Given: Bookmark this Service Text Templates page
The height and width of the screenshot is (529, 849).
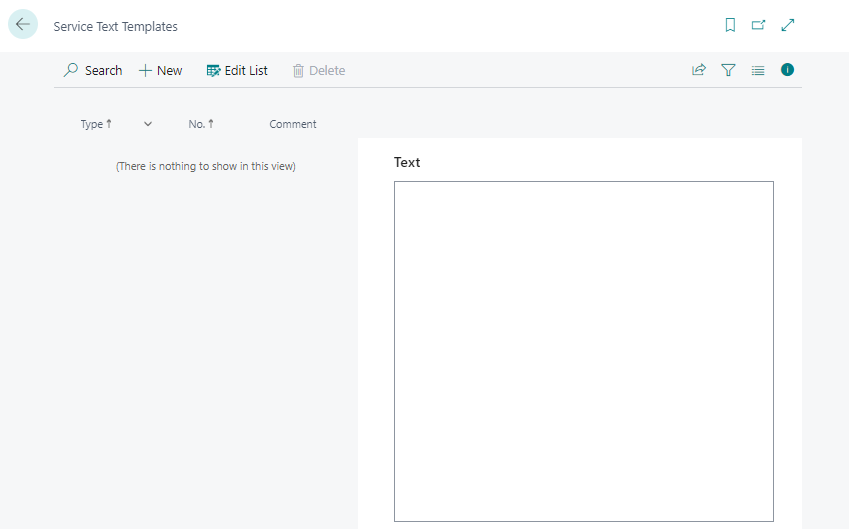Looking at the screenshot, I should (x=730, y=25).
